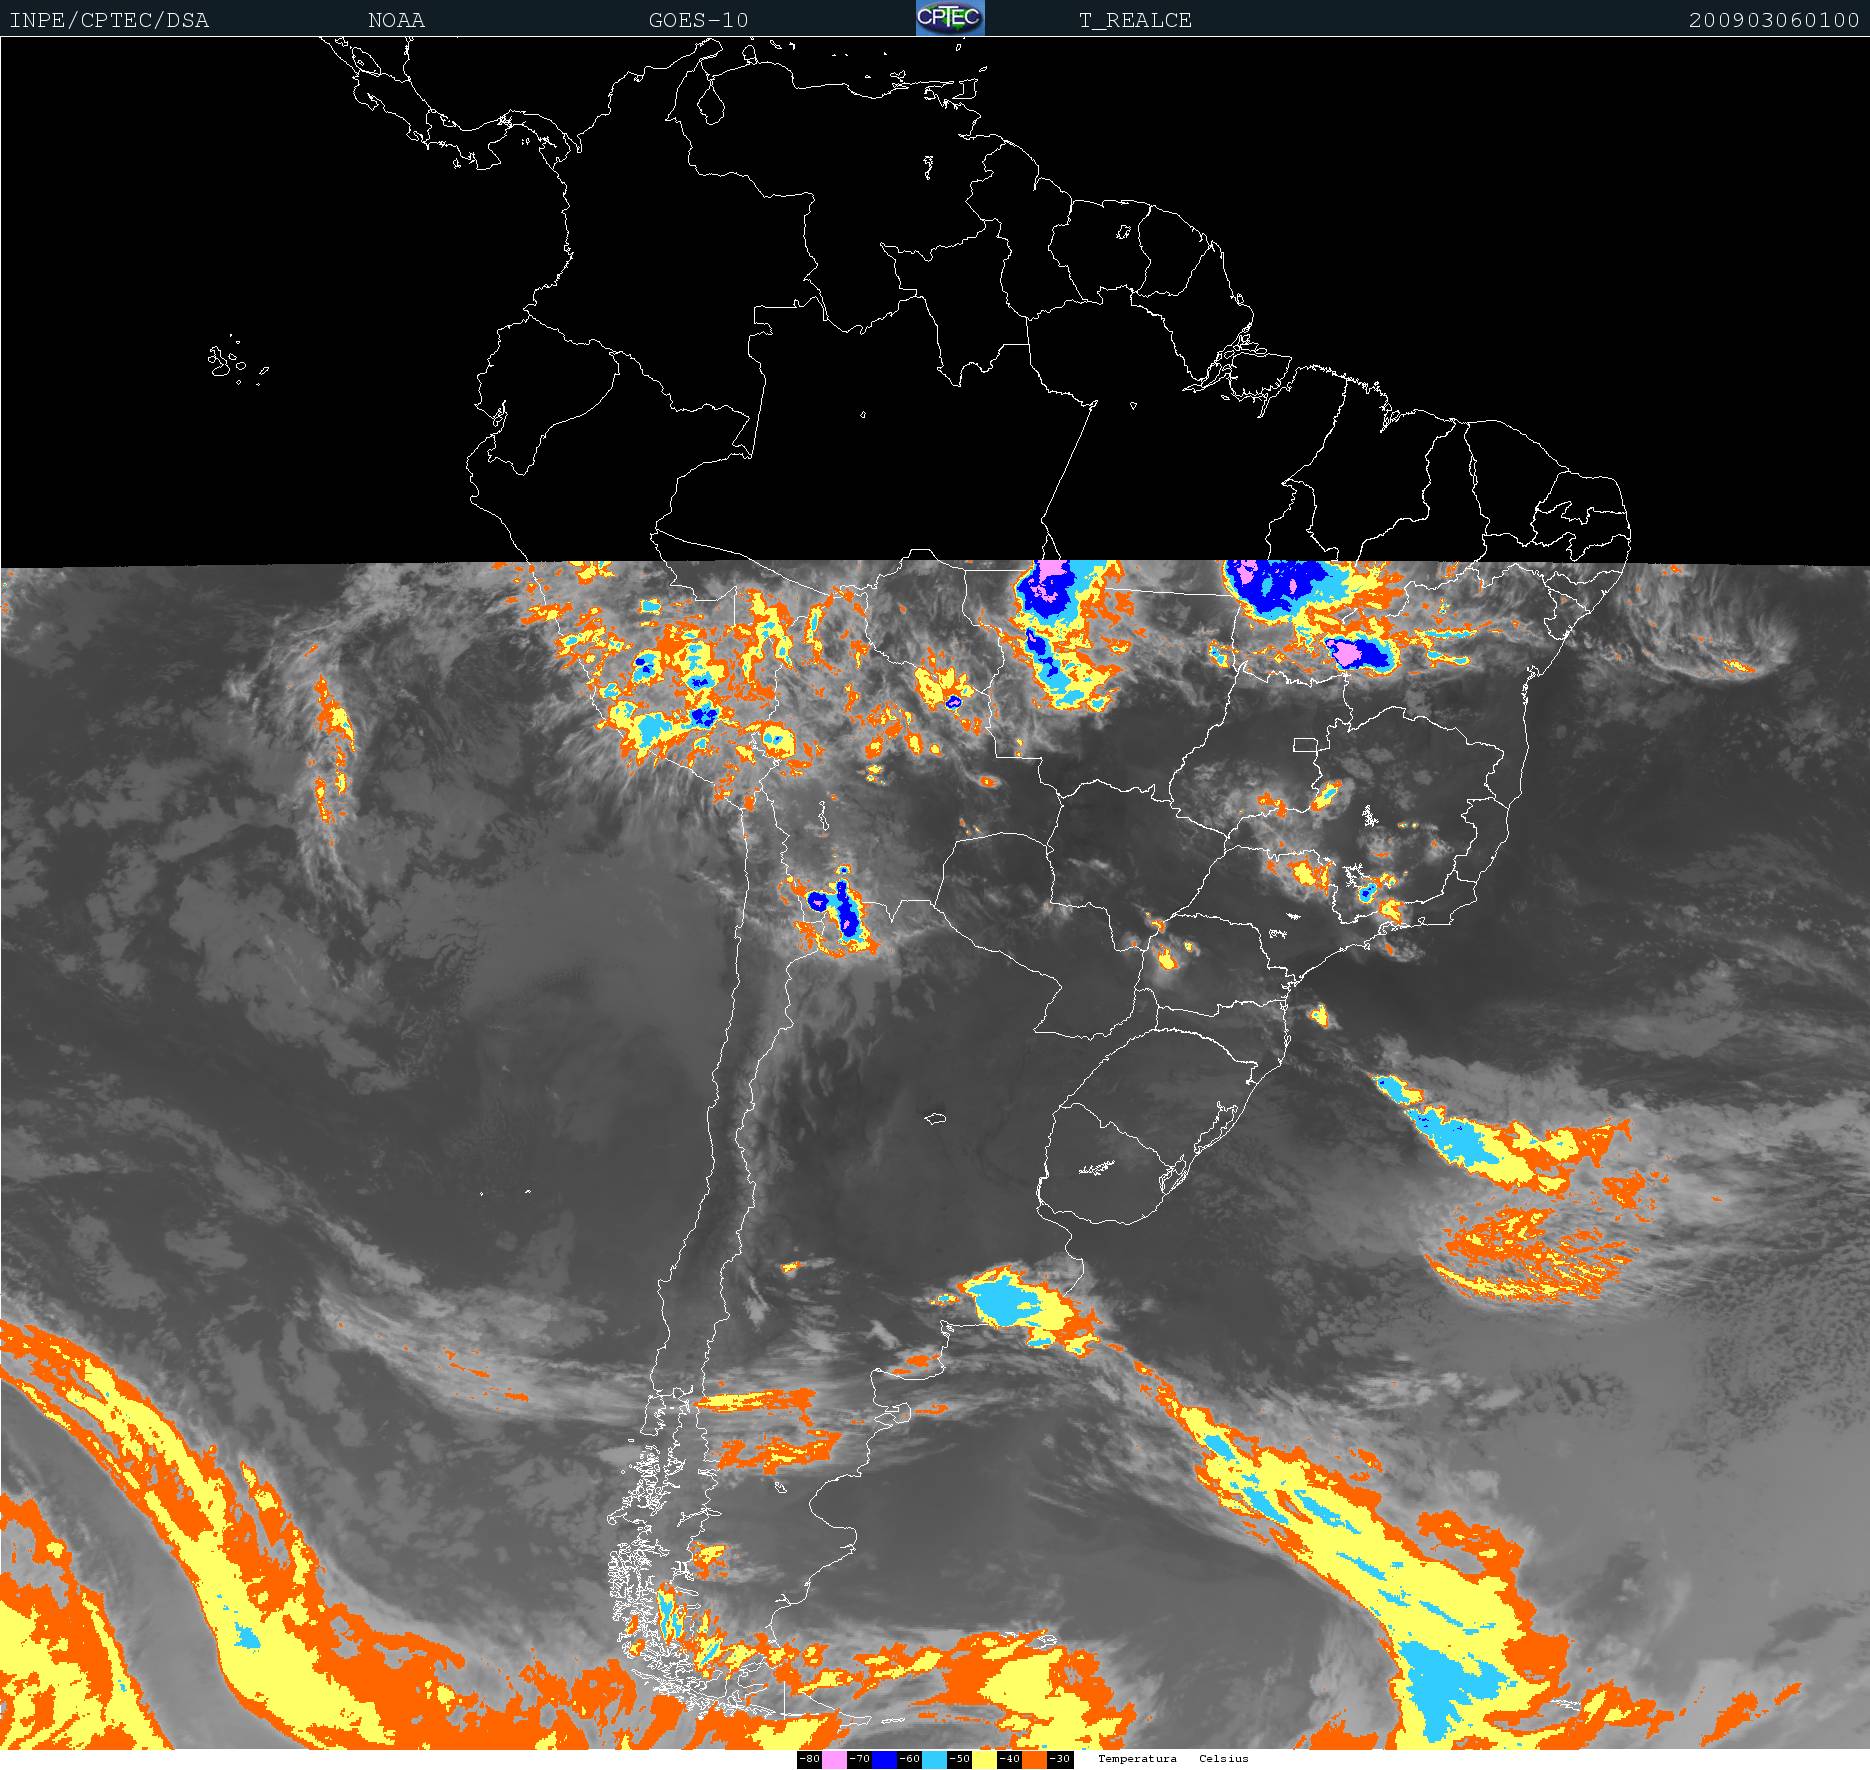This screenshot has height=1770, width=1870.
Task: Pick the light blue legend color swatch
Action: tap(934, 1759)
